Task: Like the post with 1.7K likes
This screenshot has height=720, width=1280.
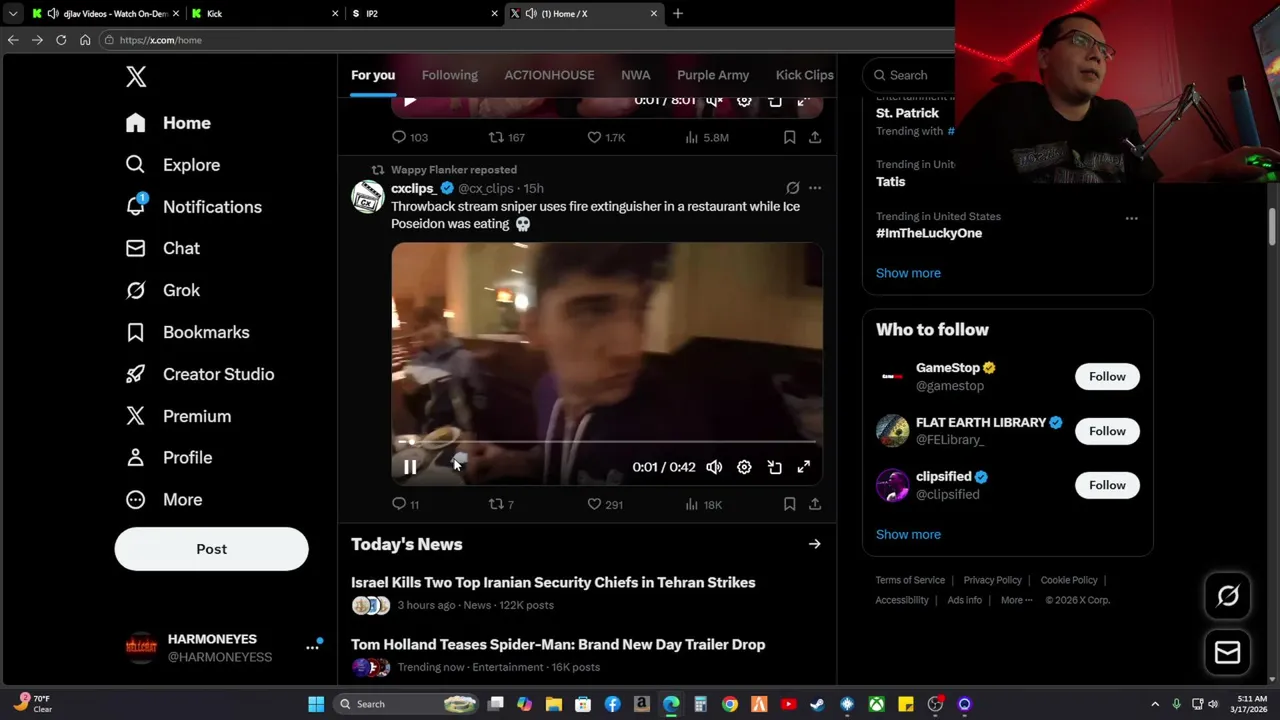Action: (x=606, y=137)
